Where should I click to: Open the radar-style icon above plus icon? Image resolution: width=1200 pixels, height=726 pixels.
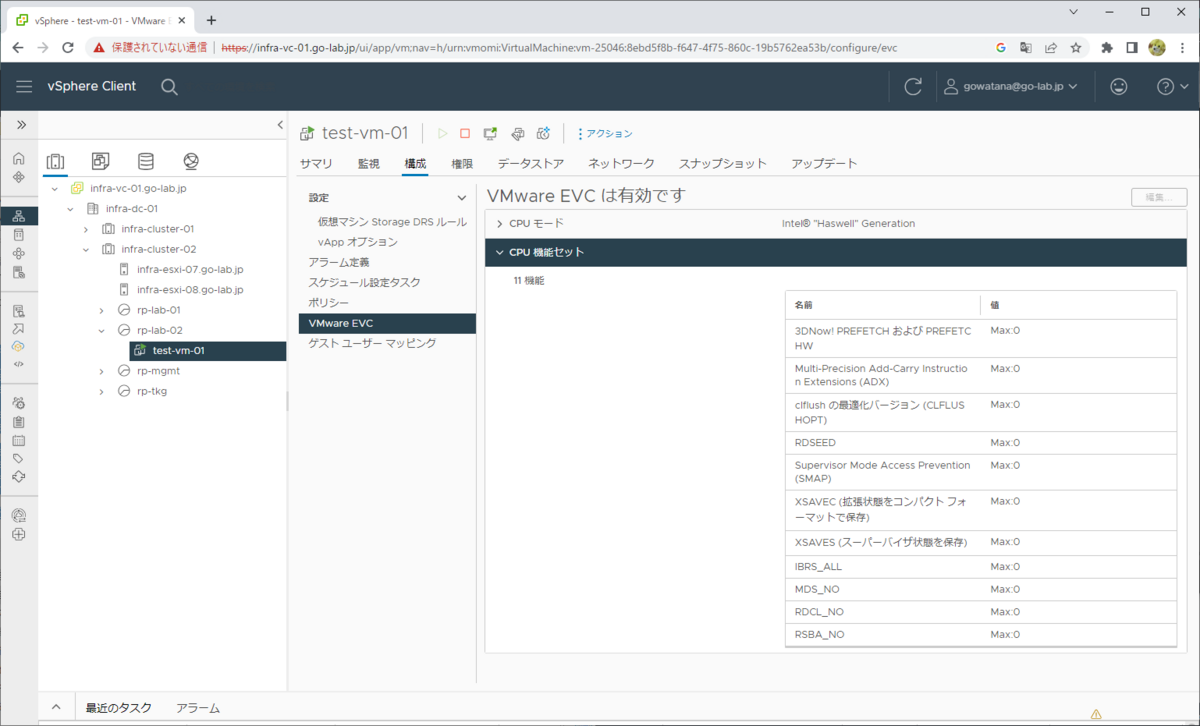tap(19, 515)
